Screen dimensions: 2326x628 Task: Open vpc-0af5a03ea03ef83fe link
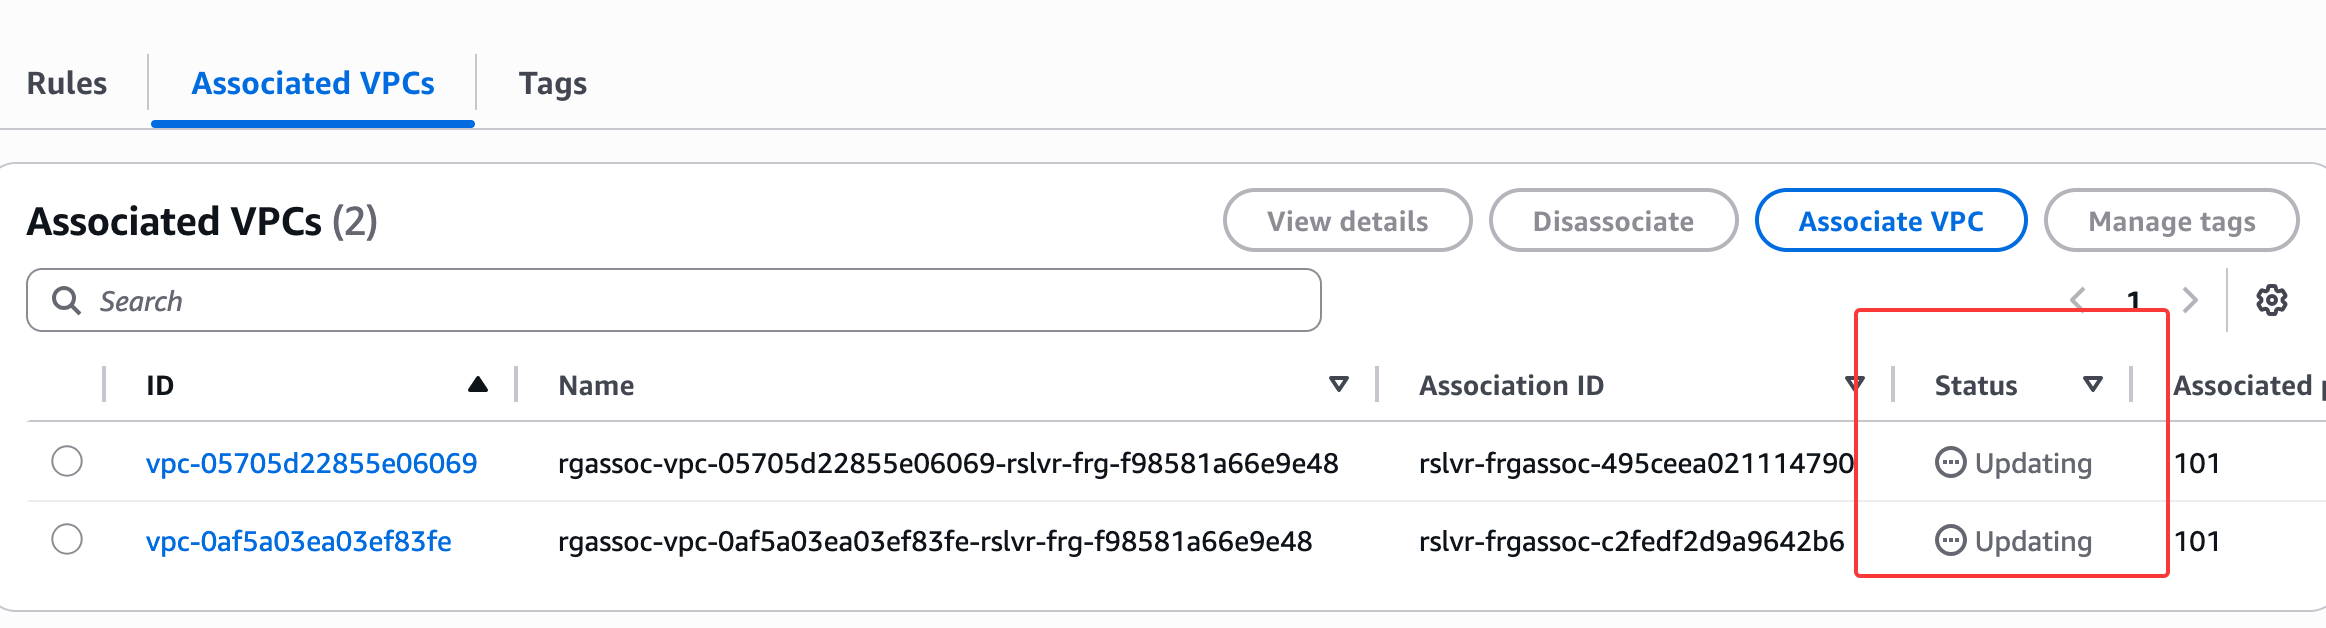pos(298,541)
